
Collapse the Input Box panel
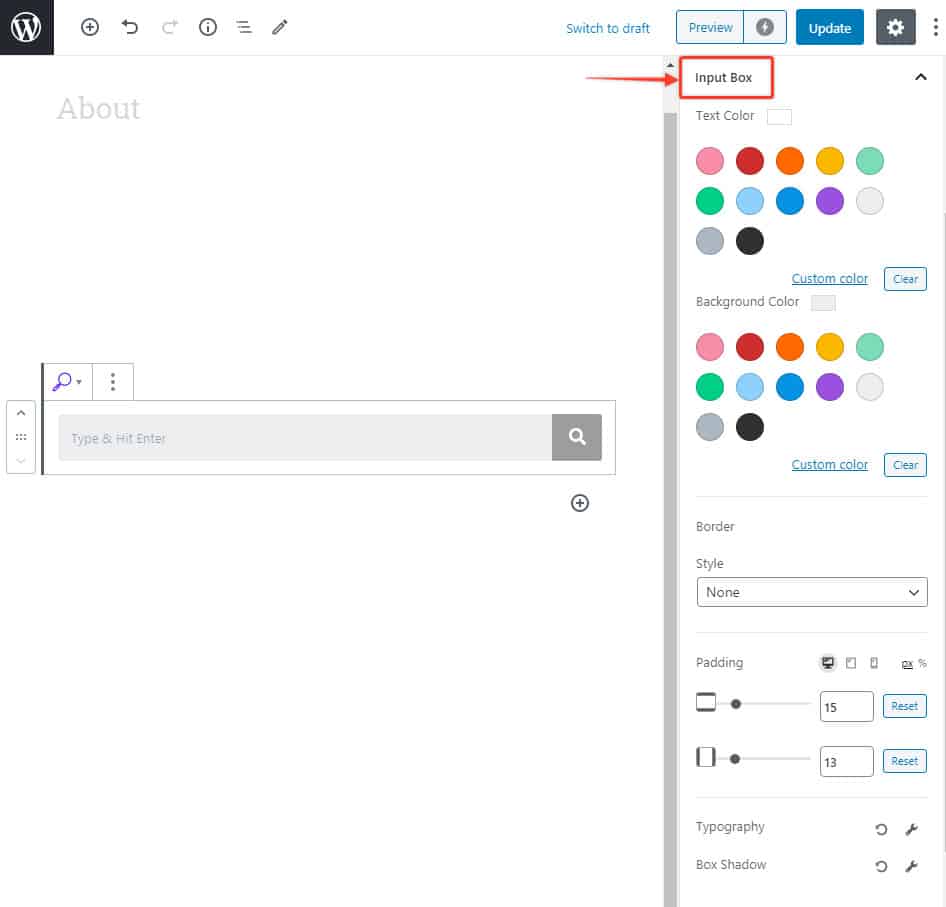[x=921, y=78]
